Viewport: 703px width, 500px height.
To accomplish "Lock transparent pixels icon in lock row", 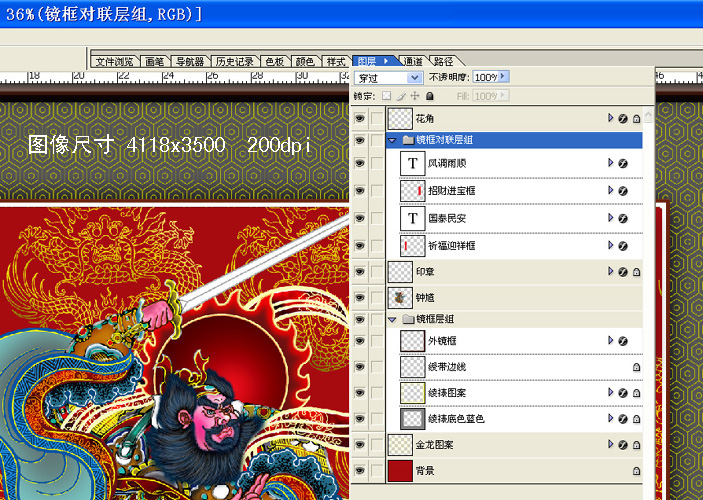I will point(386,96).
